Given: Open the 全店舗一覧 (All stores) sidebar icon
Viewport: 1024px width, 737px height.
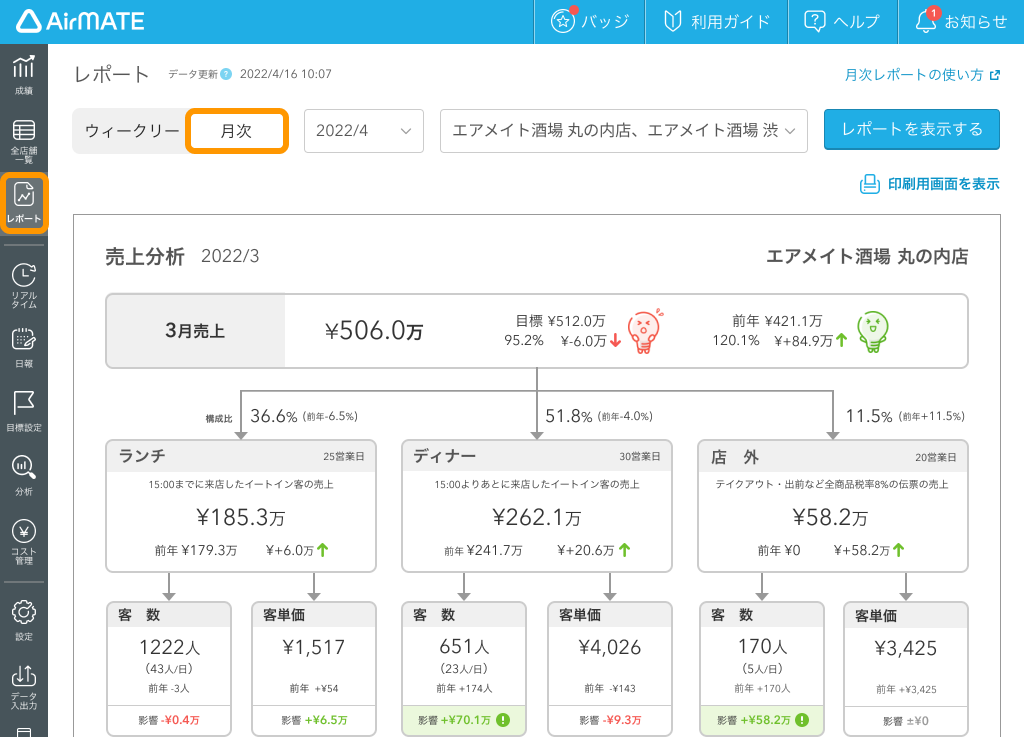Looking at the screenshot, I should 22,138.
